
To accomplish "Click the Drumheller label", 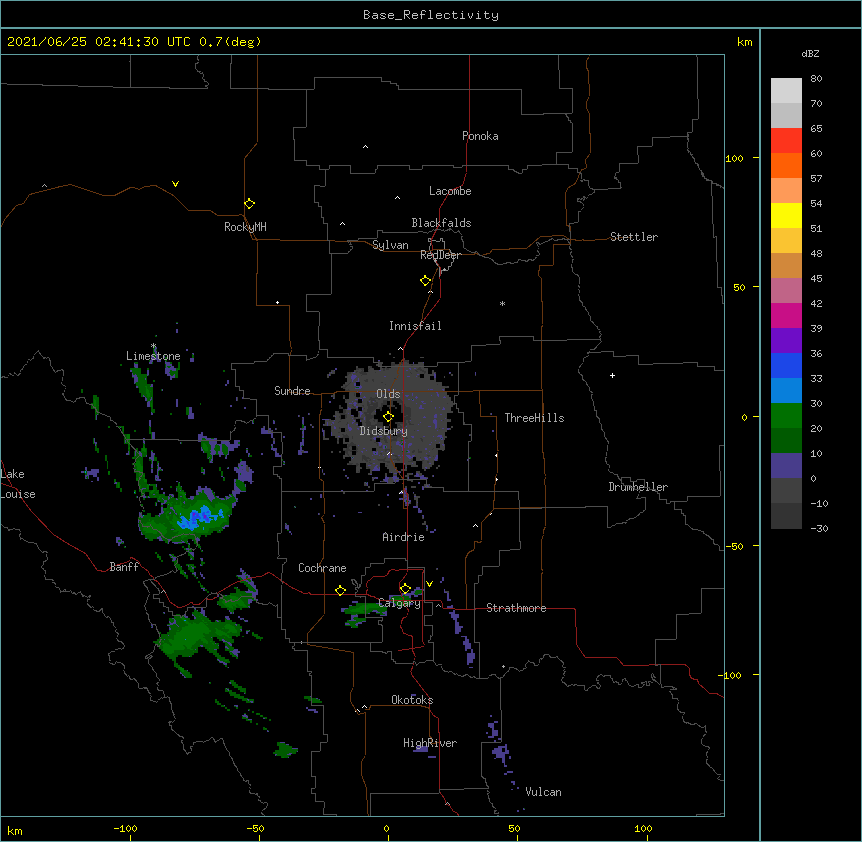I will (x=638, y=487).
